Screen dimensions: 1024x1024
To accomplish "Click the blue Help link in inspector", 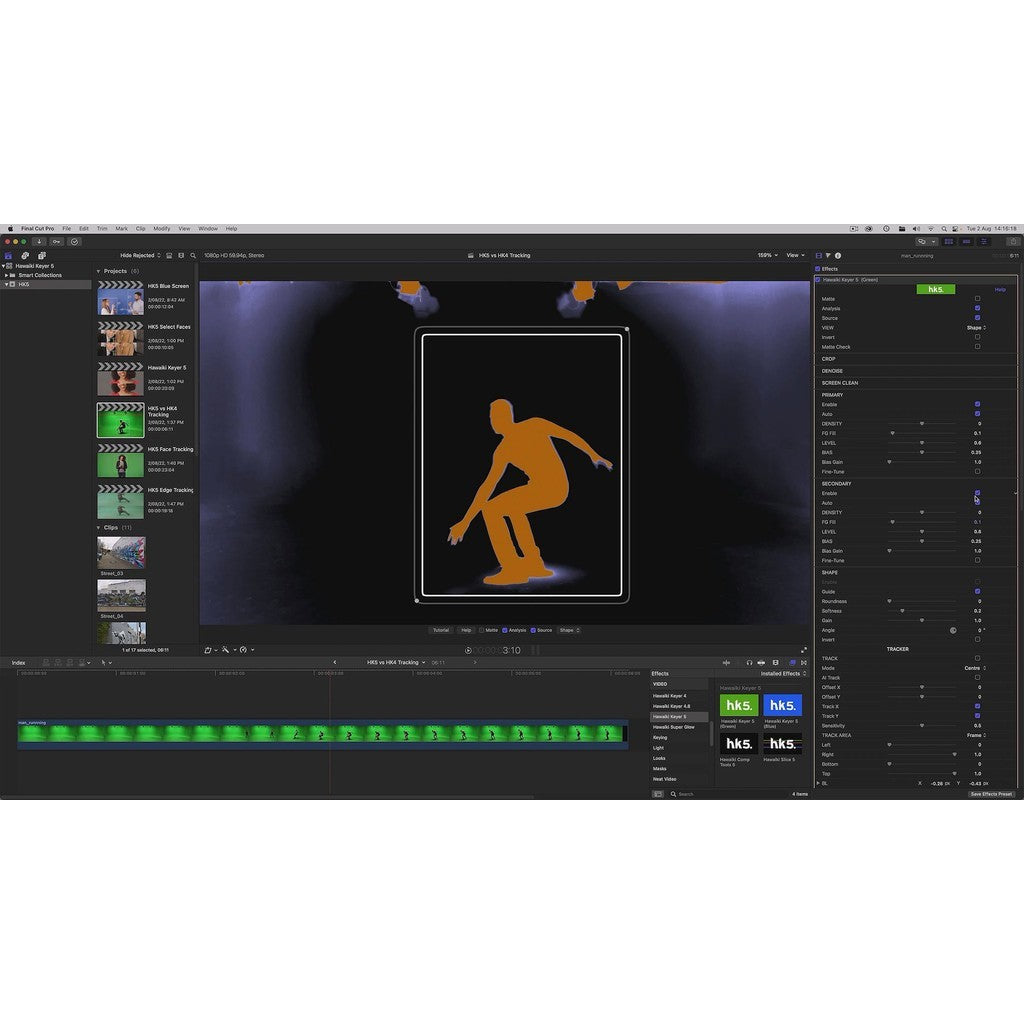I will (x=1000, y=289).
